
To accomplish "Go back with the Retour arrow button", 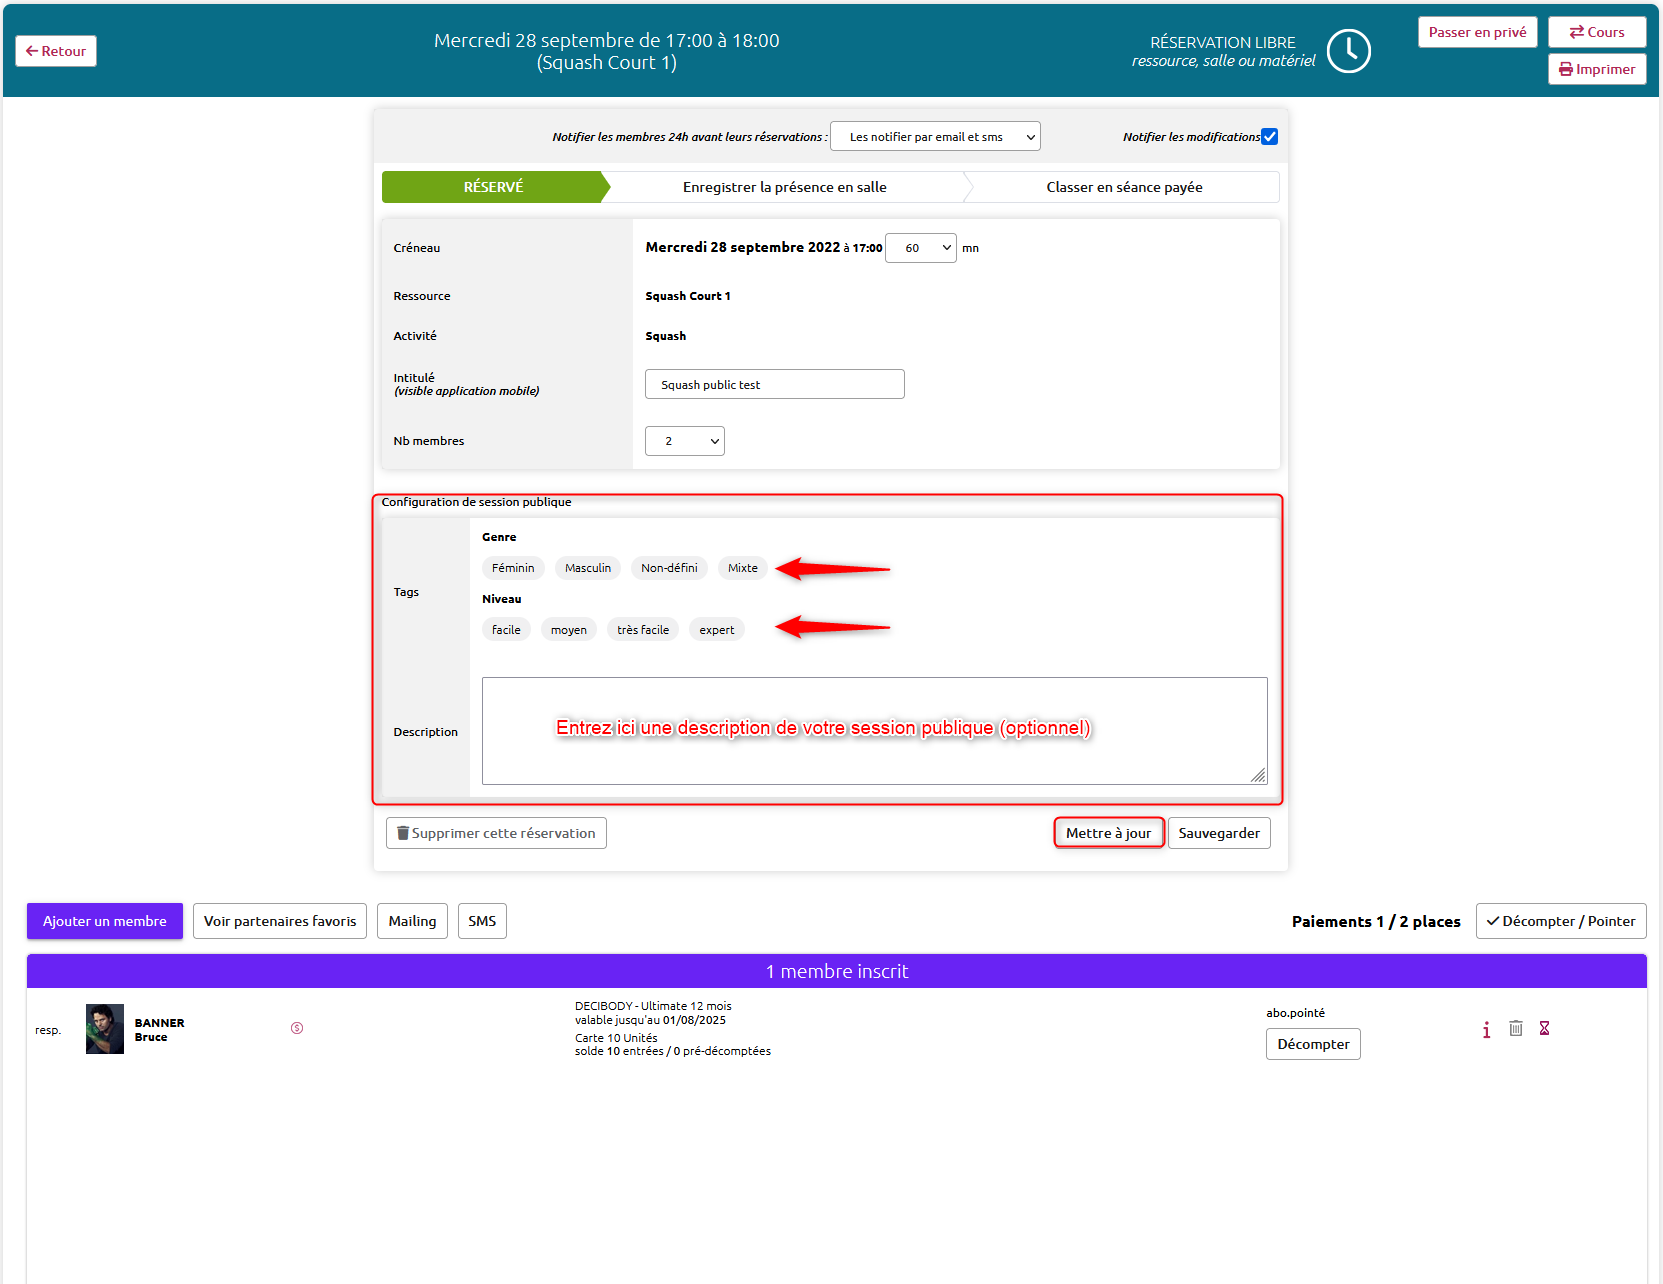I will click(56, 51).
